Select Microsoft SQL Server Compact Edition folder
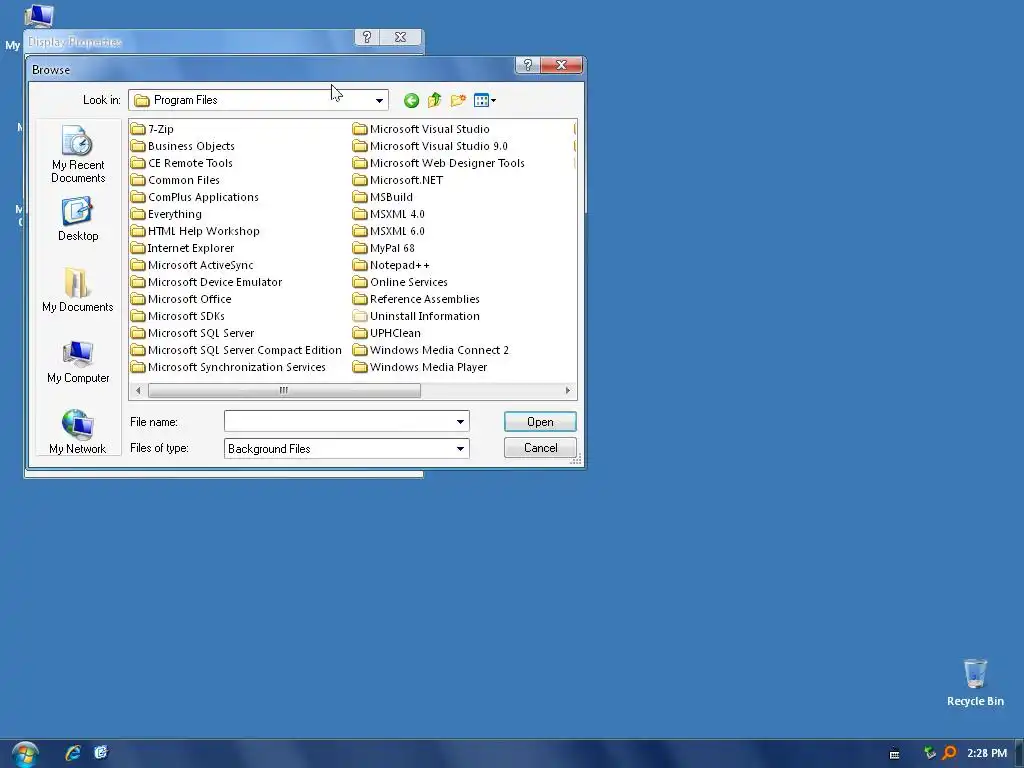The image size is (1024, 768). [x=236, y=350]
